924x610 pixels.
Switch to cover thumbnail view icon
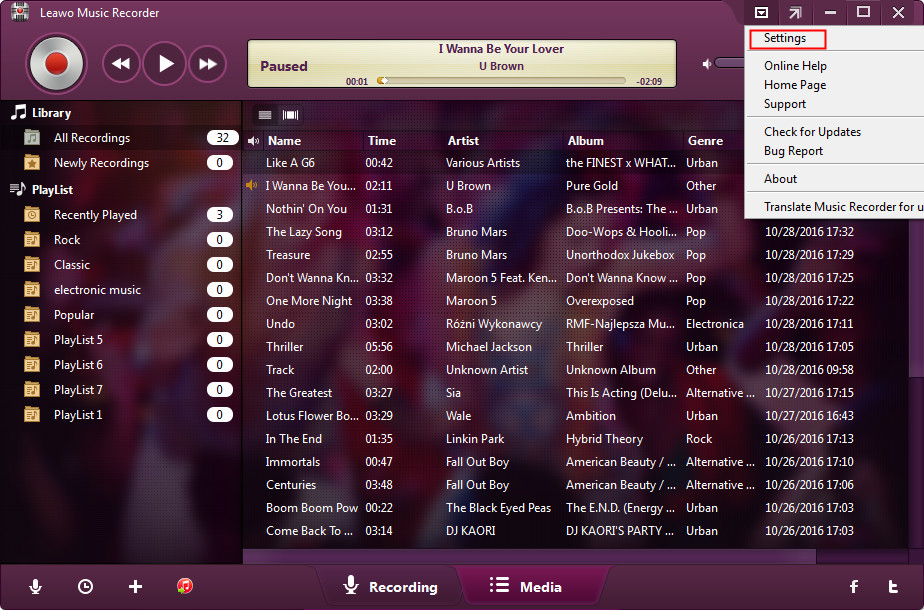coord(291,115)
